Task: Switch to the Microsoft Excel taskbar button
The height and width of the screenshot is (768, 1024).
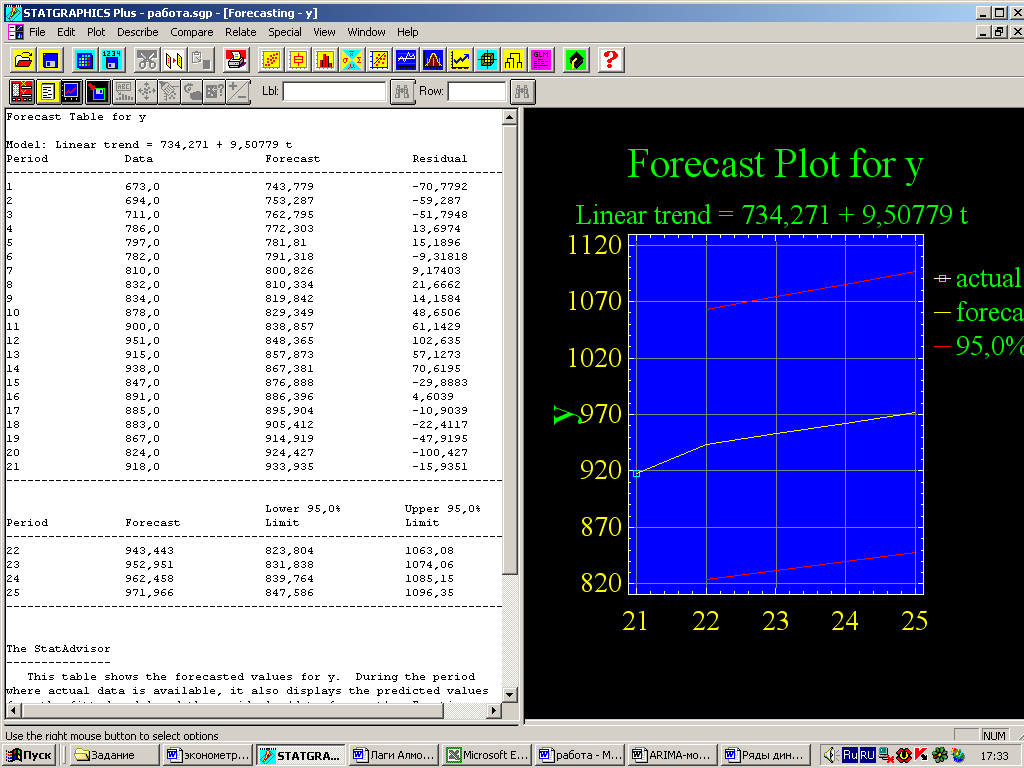Action: pyautogui.click(x=487, y=755)
